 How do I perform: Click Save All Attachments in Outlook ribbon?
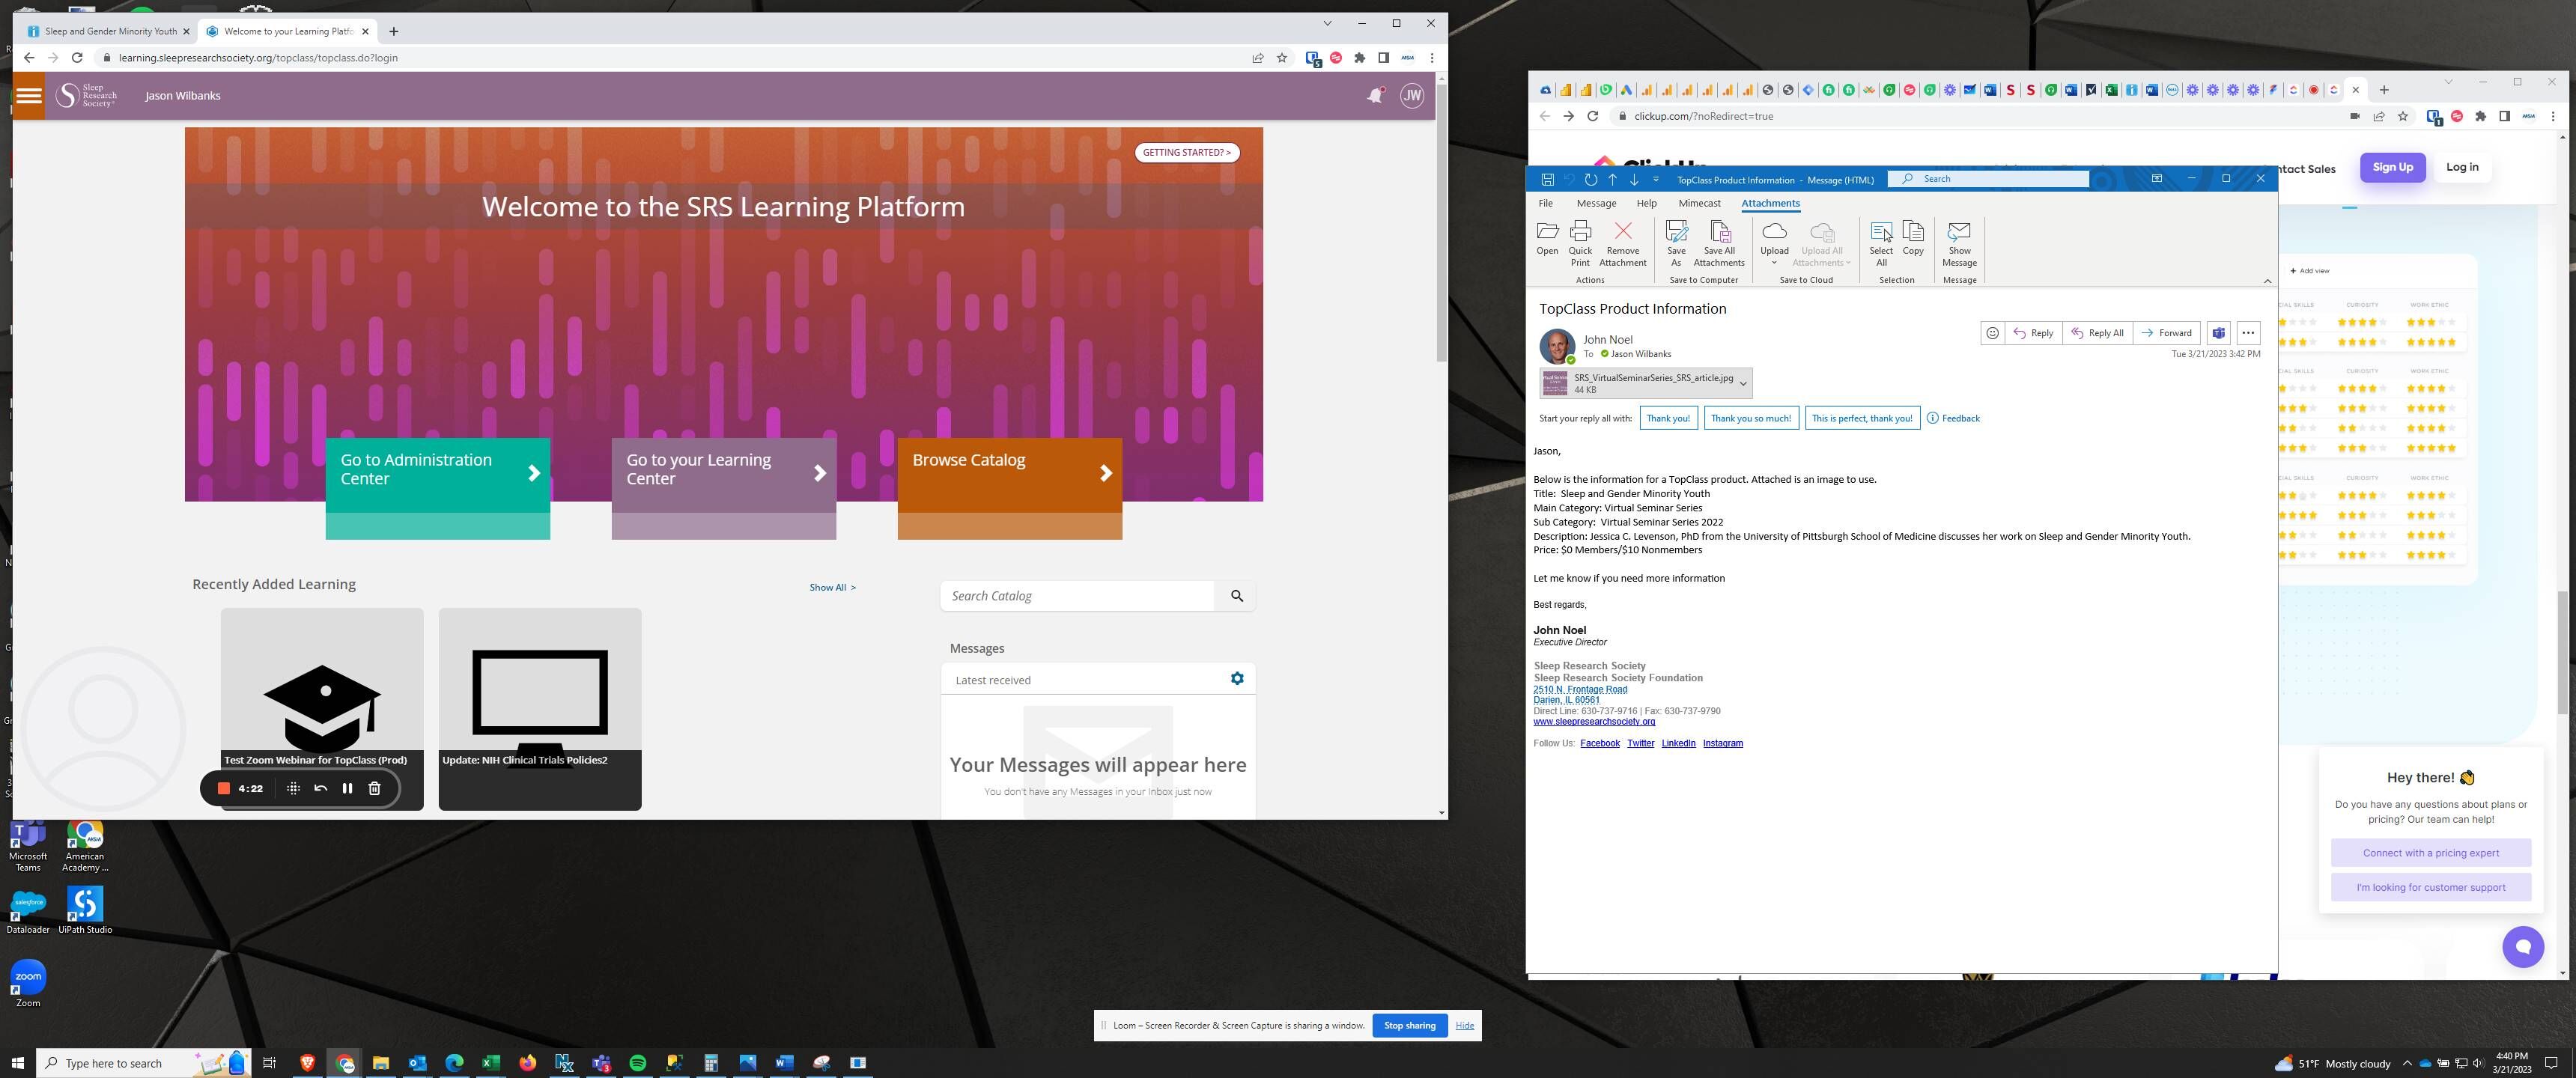[x=1719, y=243]
